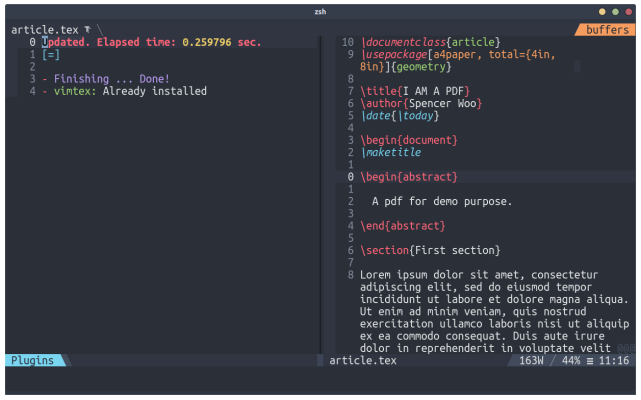
Task: Click the red close window dot
Action: click(629, 12)
